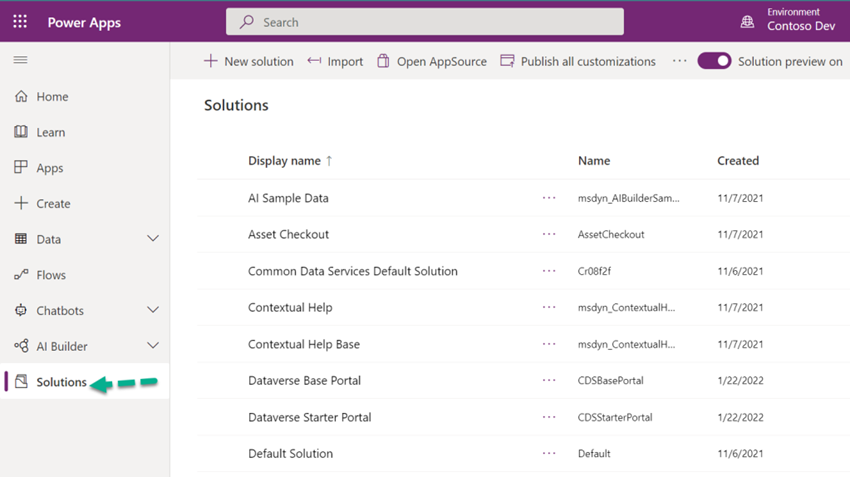Click the New solution plus icon
Screen dimensions: 850x477
tap(210, 61)
